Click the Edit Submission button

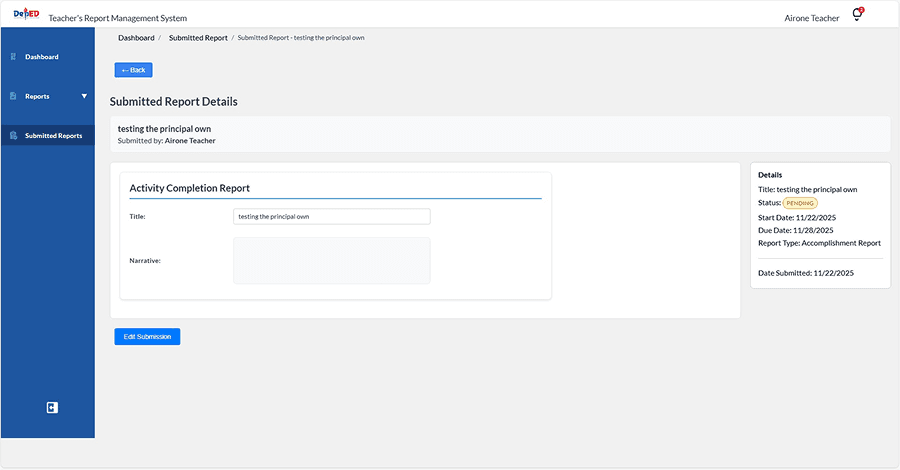coord(147,337)
